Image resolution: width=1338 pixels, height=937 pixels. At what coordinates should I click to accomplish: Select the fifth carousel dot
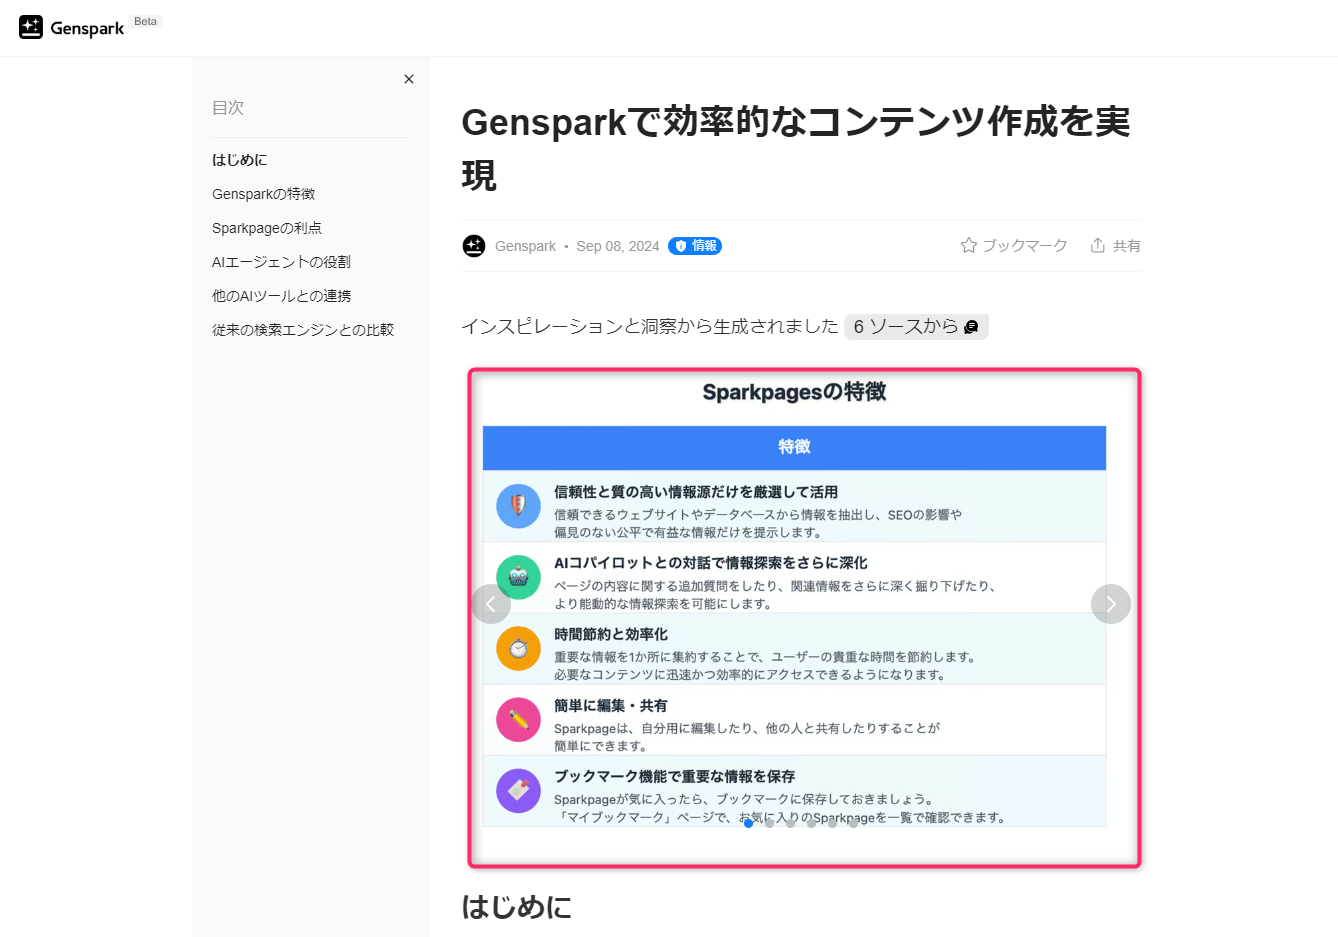click(832, 823)
